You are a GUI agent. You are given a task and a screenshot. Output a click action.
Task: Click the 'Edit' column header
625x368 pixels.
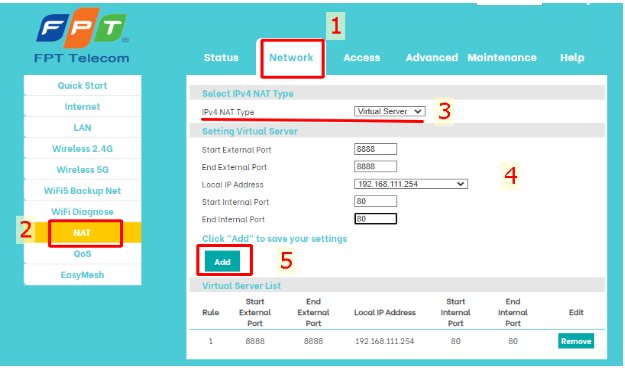[576, 312]
